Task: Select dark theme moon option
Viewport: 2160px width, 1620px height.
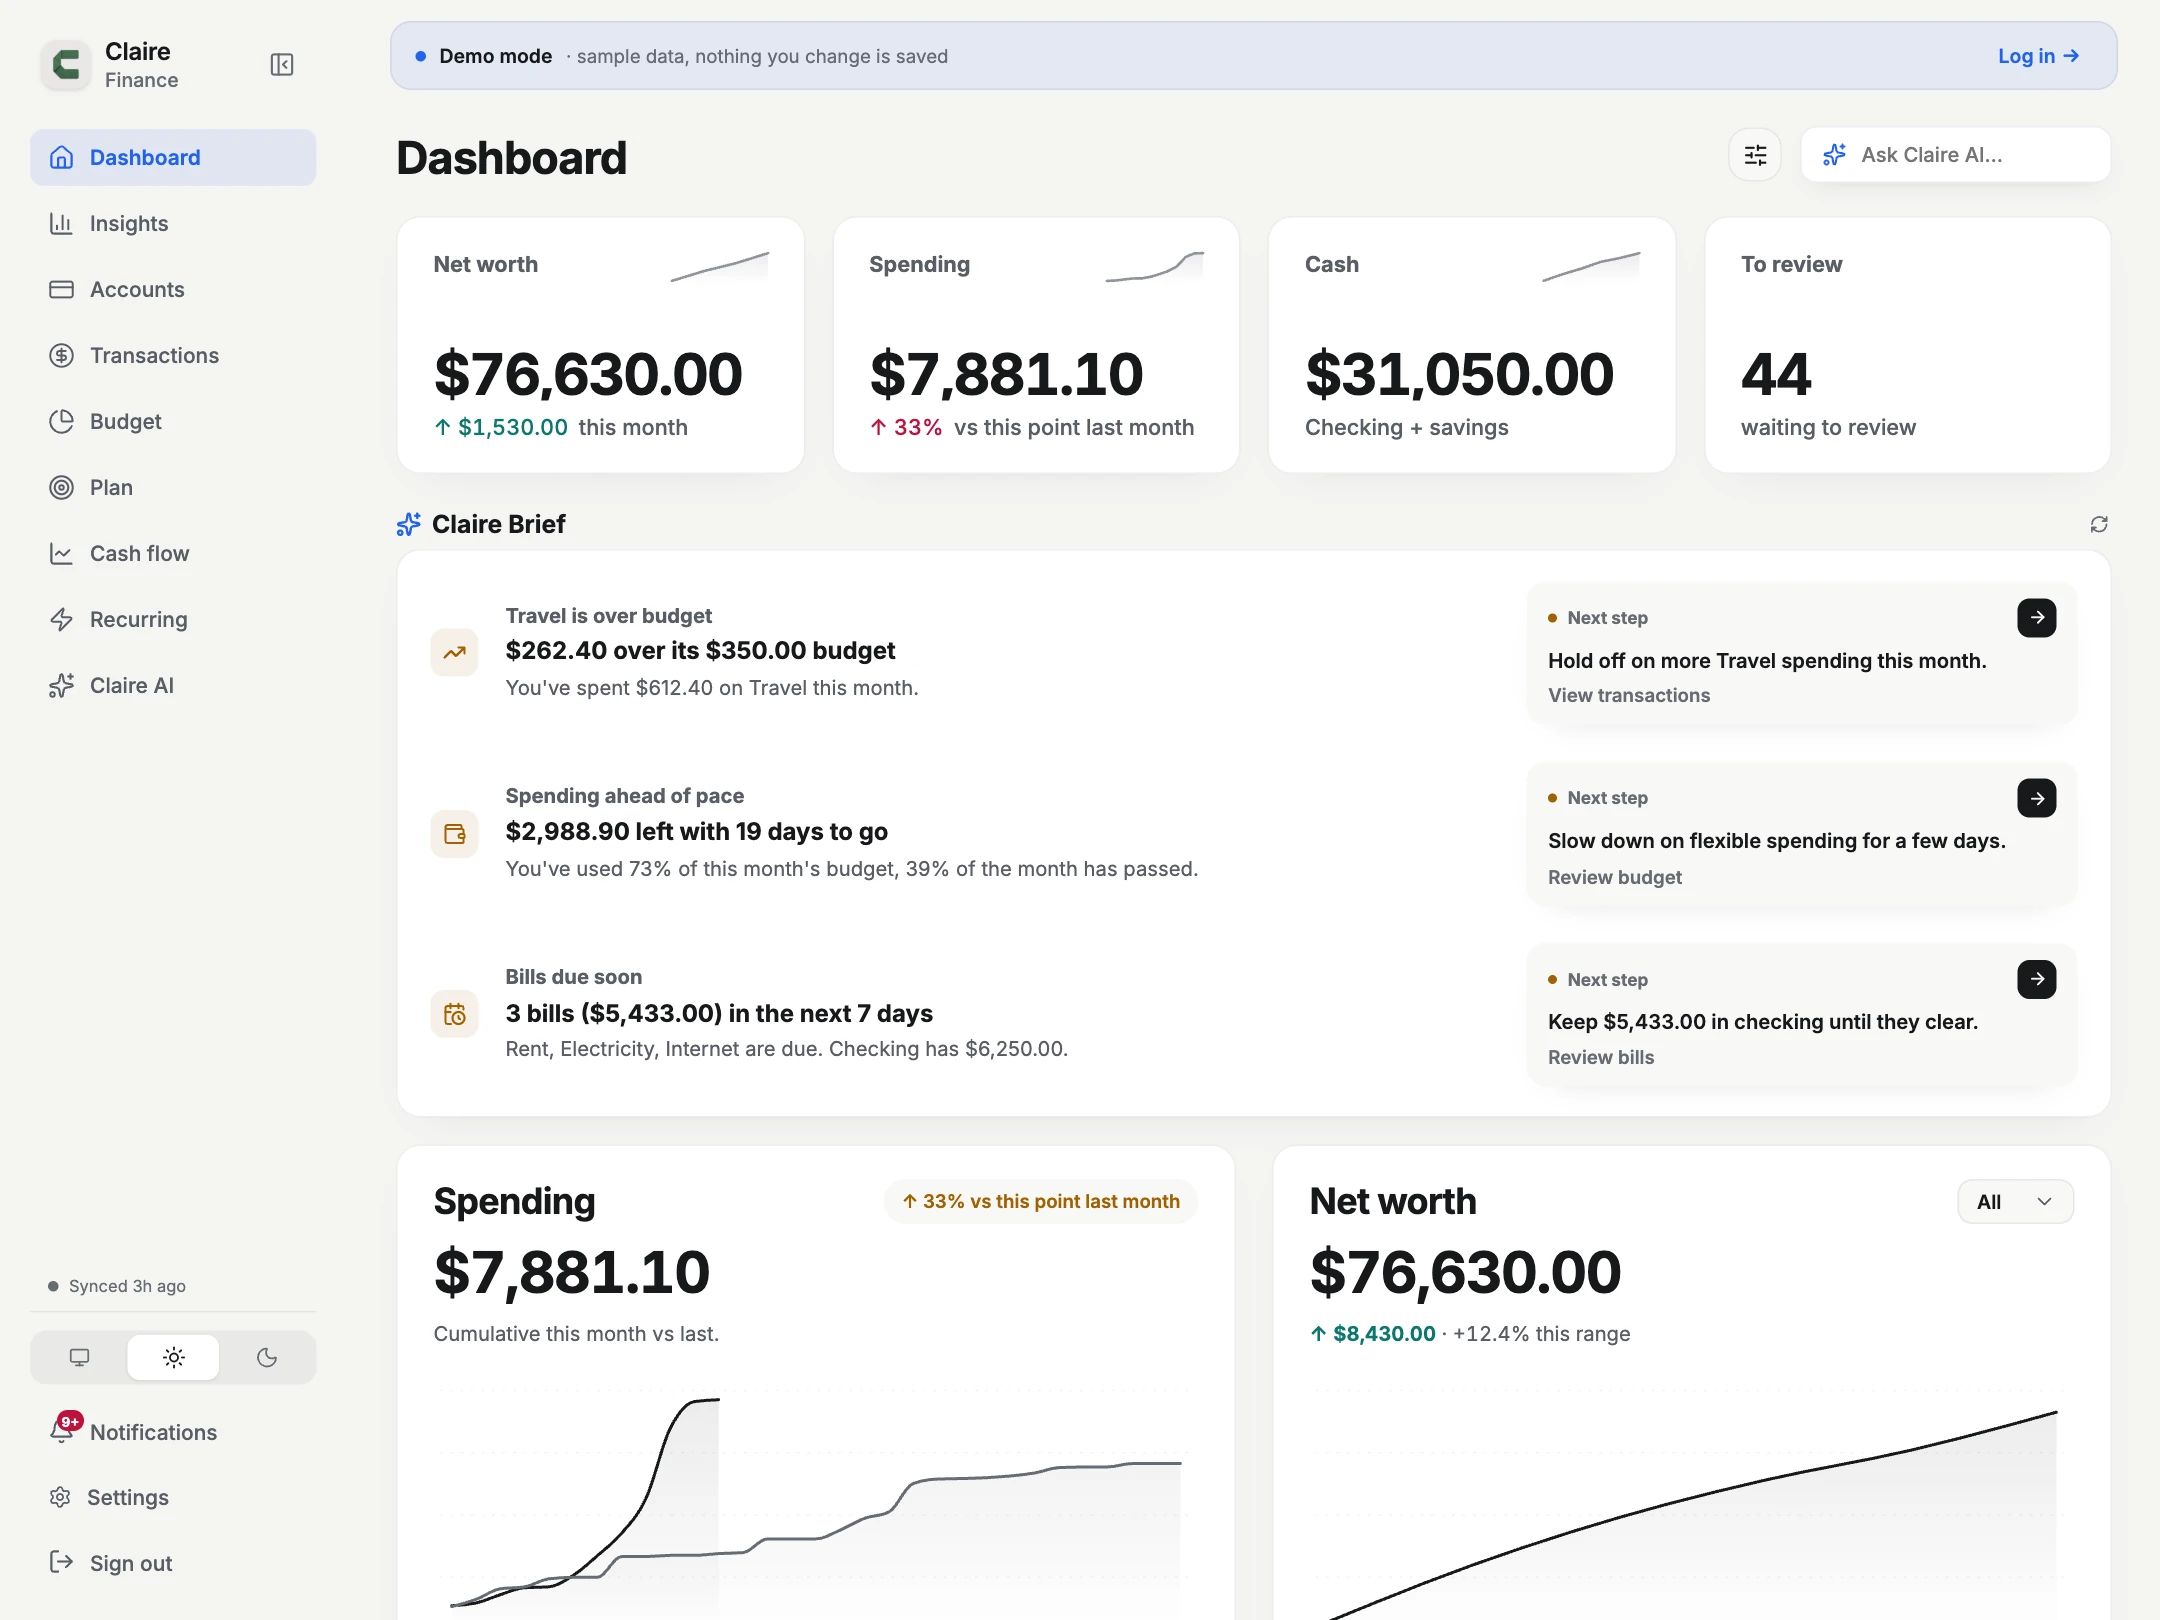Action: [267, 1357]
